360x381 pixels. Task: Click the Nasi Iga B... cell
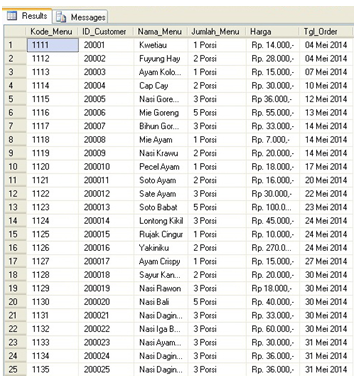pyautogui.click(x=161, y=329)
